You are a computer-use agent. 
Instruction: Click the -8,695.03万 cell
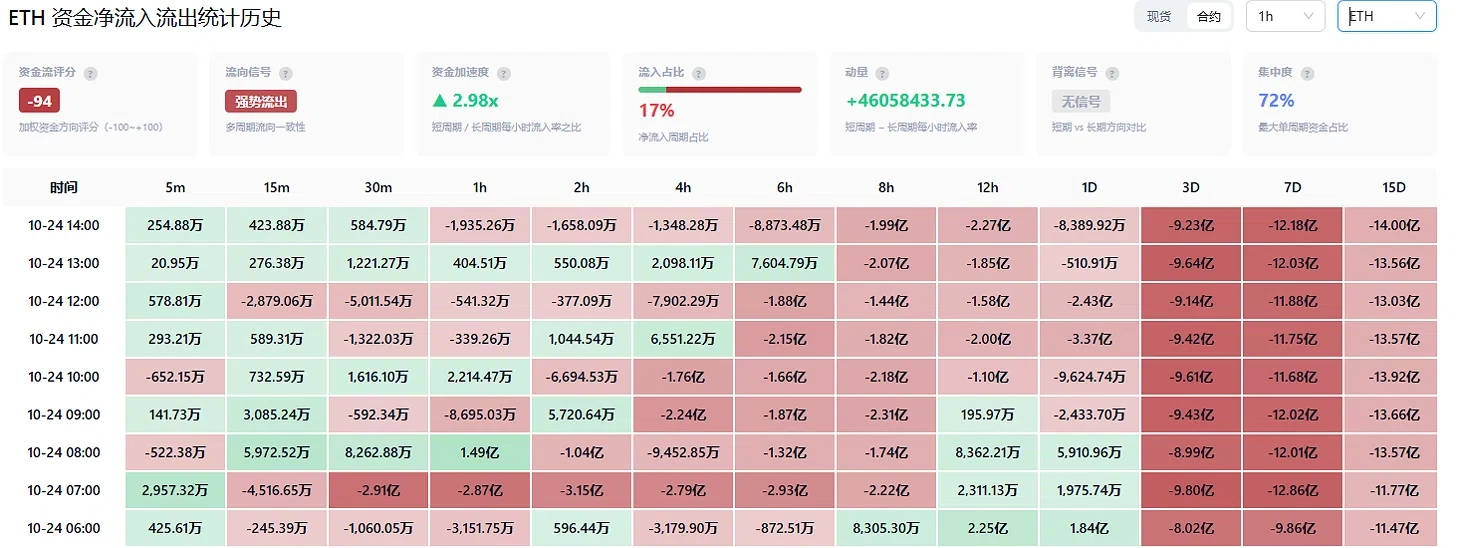click(480, 414)
